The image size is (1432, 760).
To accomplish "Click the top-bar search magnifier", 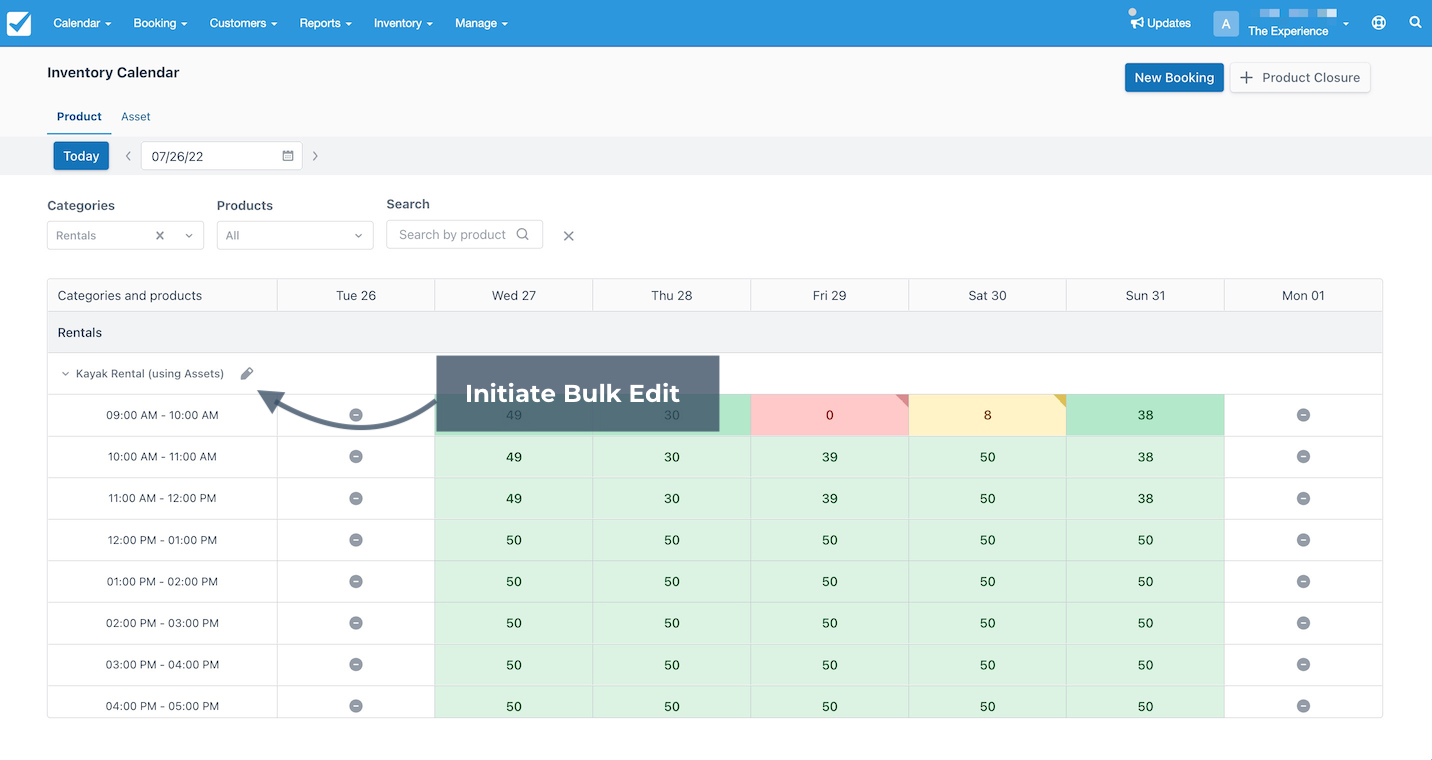I will pos(1415,22).
